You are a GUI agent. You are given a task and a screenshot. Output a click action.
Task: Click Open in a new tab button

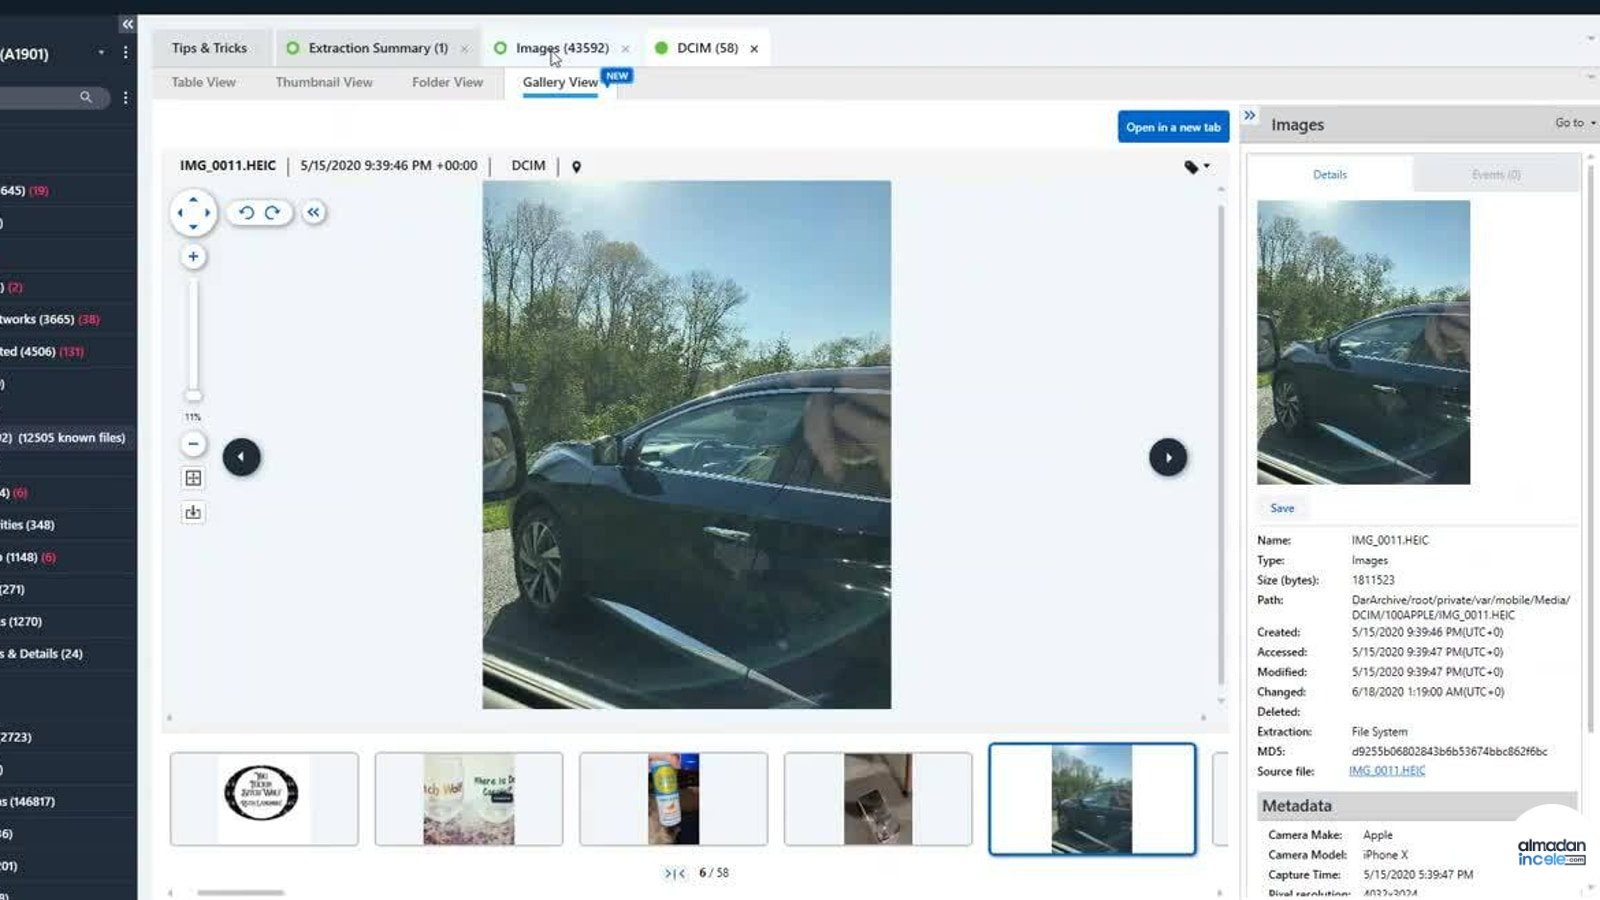[1173, 127]
